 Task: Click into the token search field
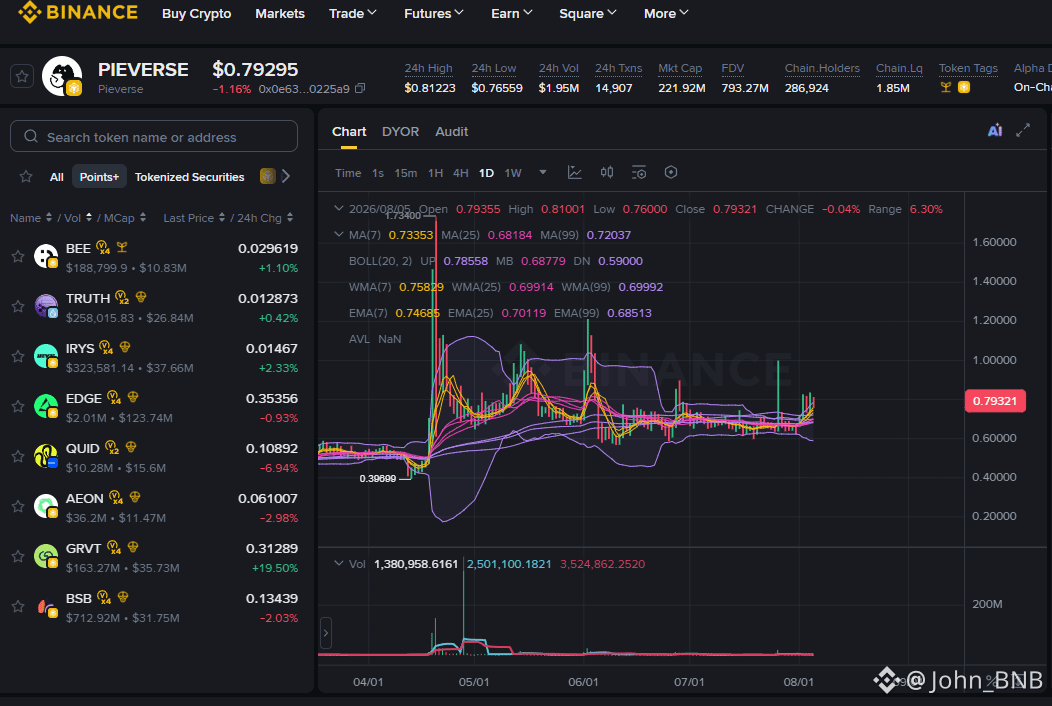click(154, 136)
